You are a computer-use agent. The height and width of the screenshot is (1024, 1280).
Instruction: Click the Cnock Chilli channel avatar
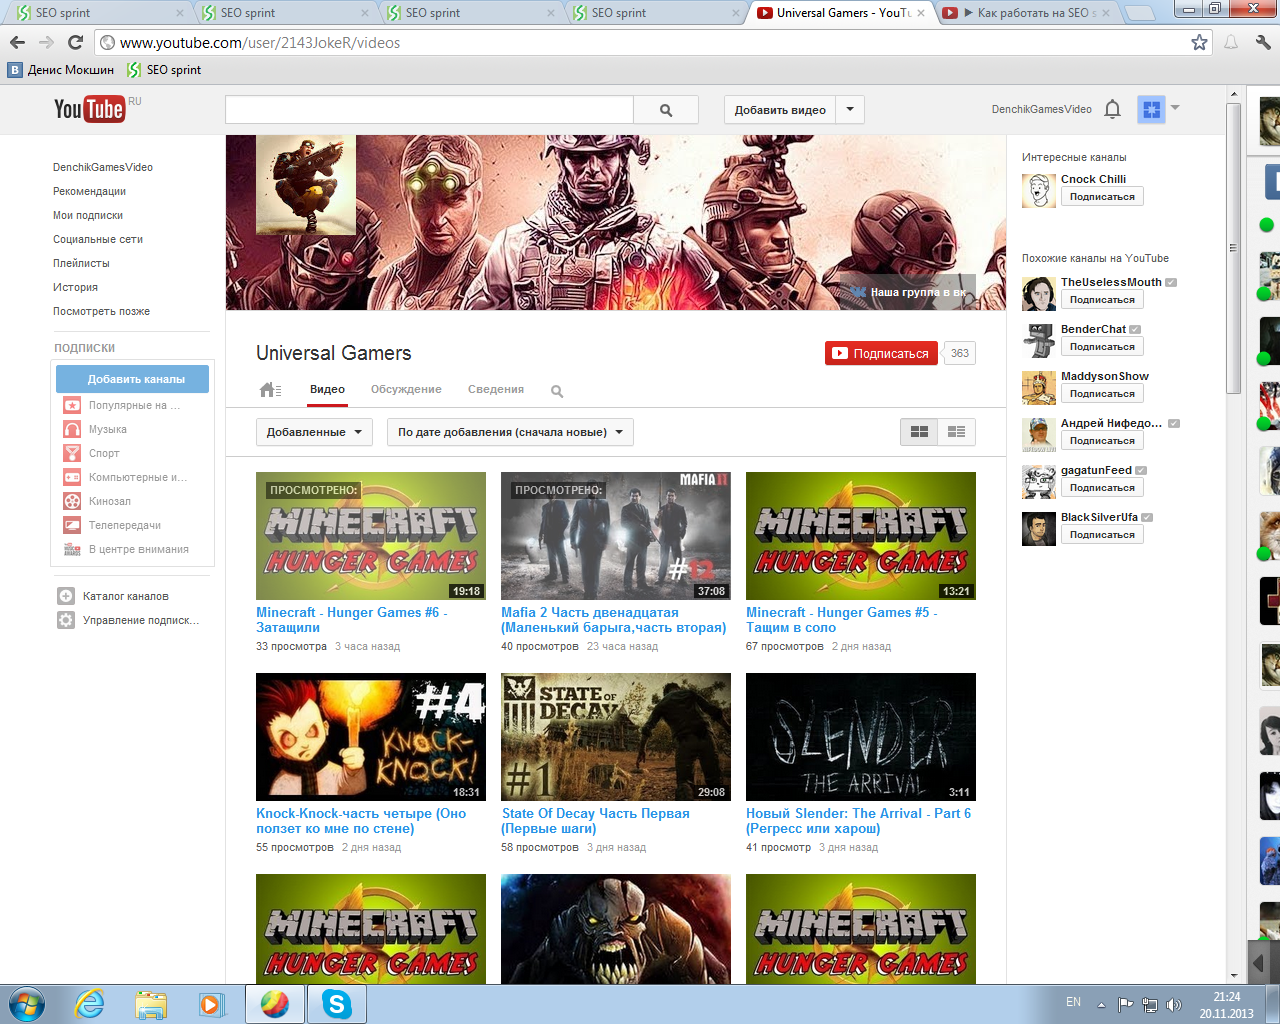pos(1039,190)
